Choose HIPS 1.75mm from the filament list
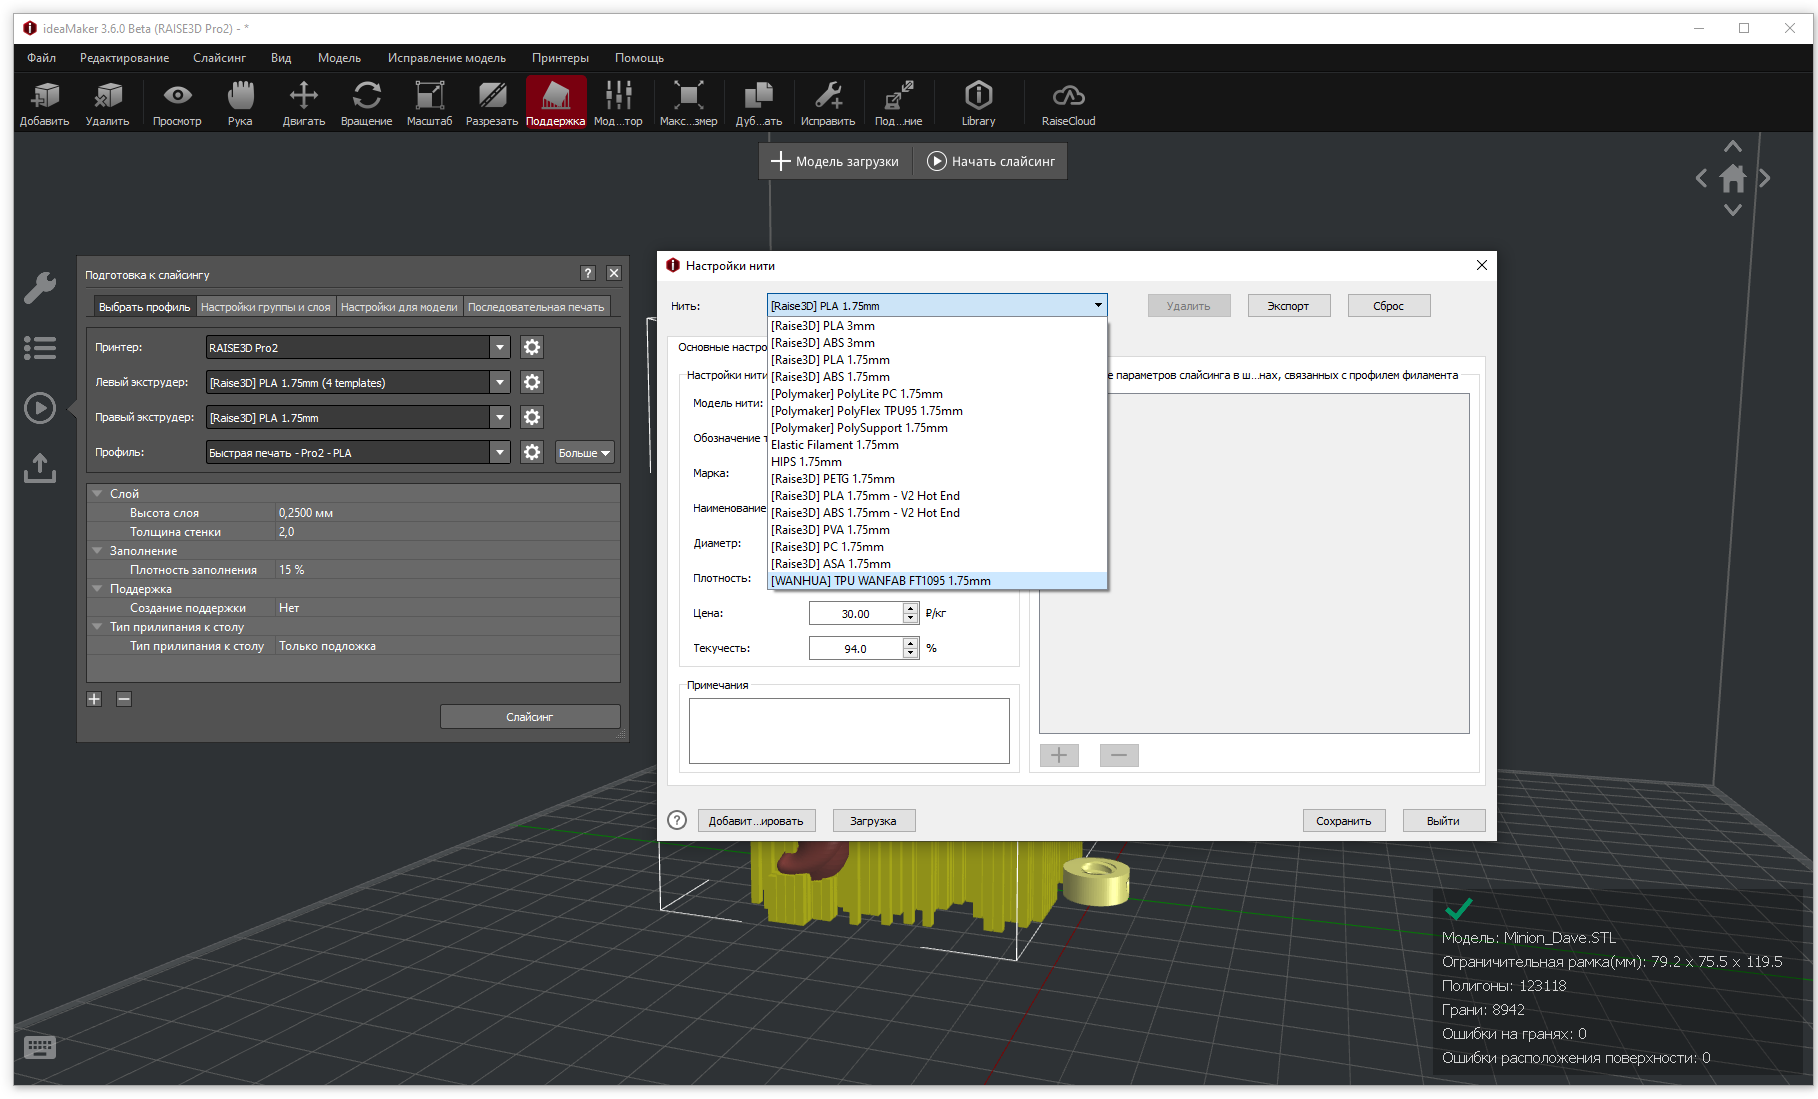Screen dimensions: 1818x1099 click(x=937, y=462)
